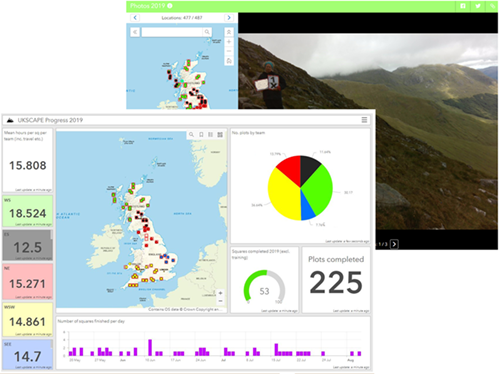Select the yellow slice of the pie chart

283,197
